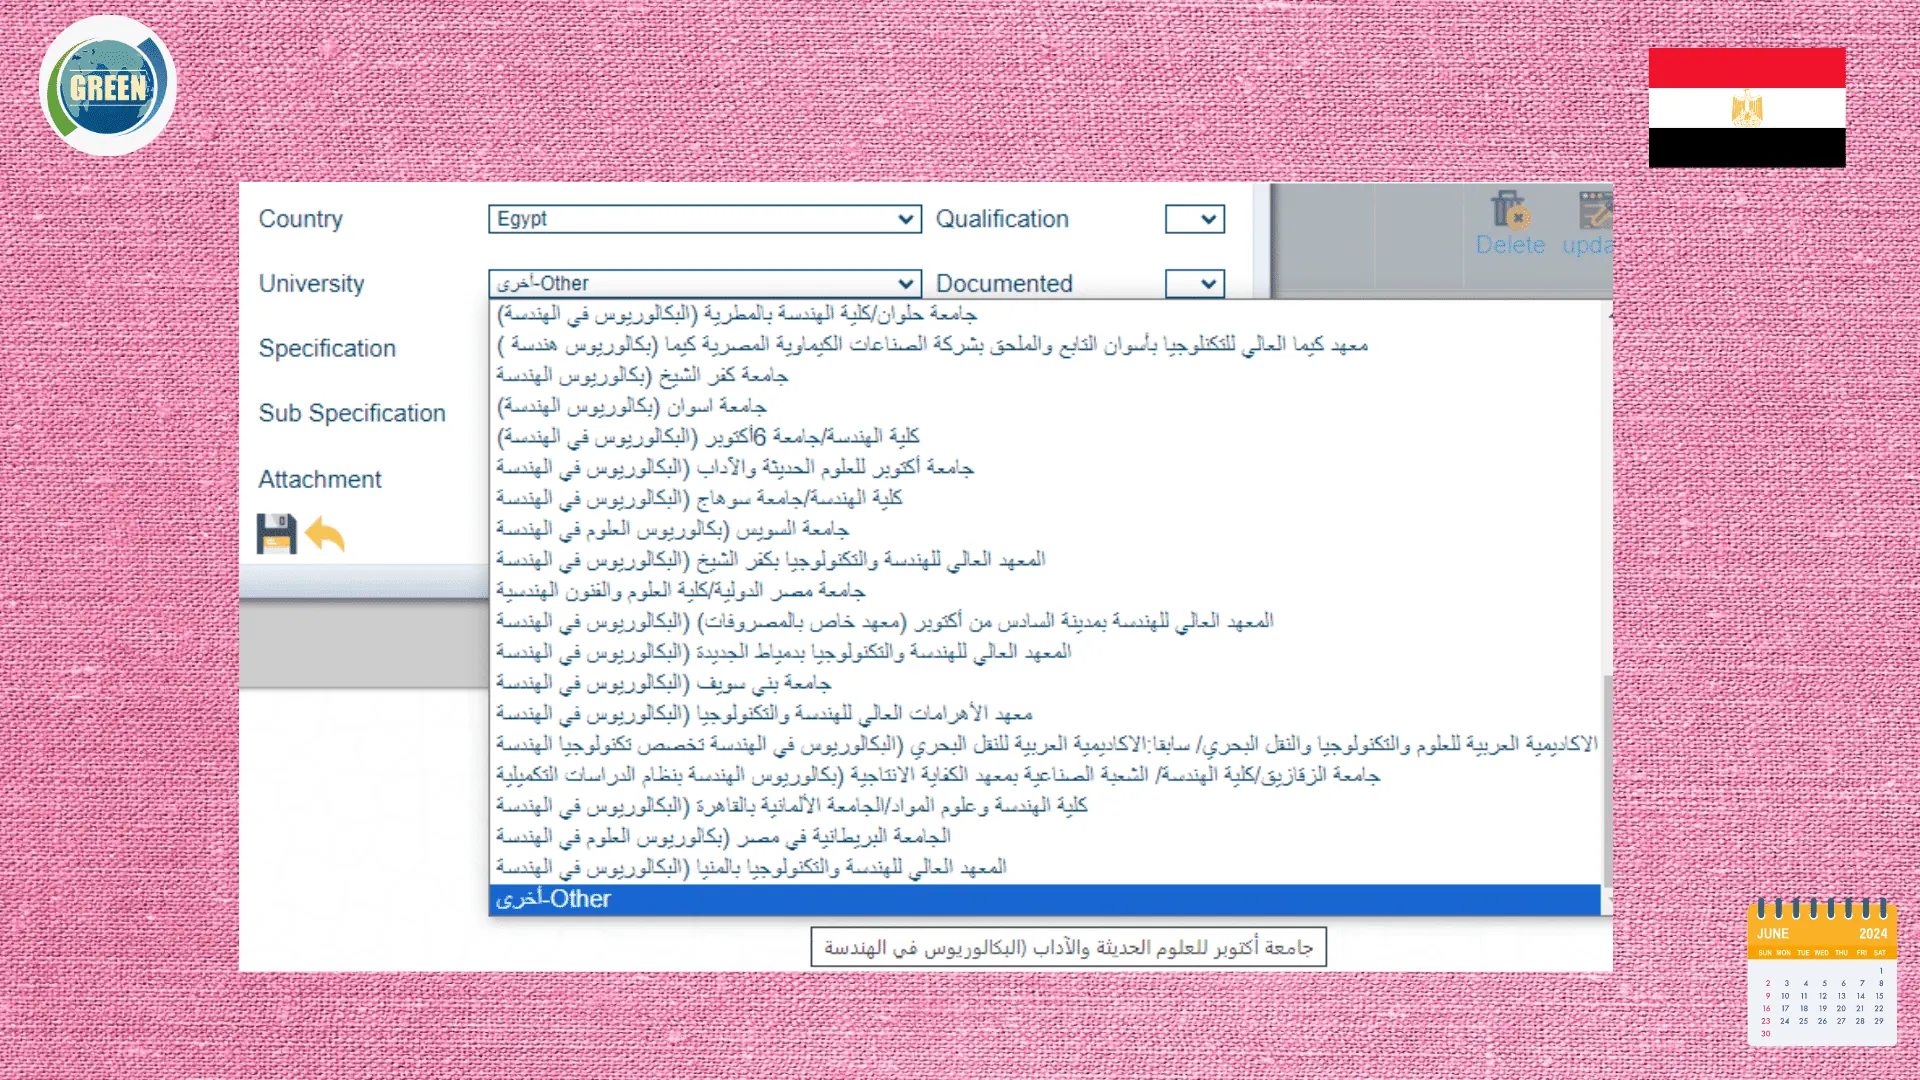Click the orange undo back arrow icon
Image resolution: width=1920 pixels, height=1080 pixels.
326,535
